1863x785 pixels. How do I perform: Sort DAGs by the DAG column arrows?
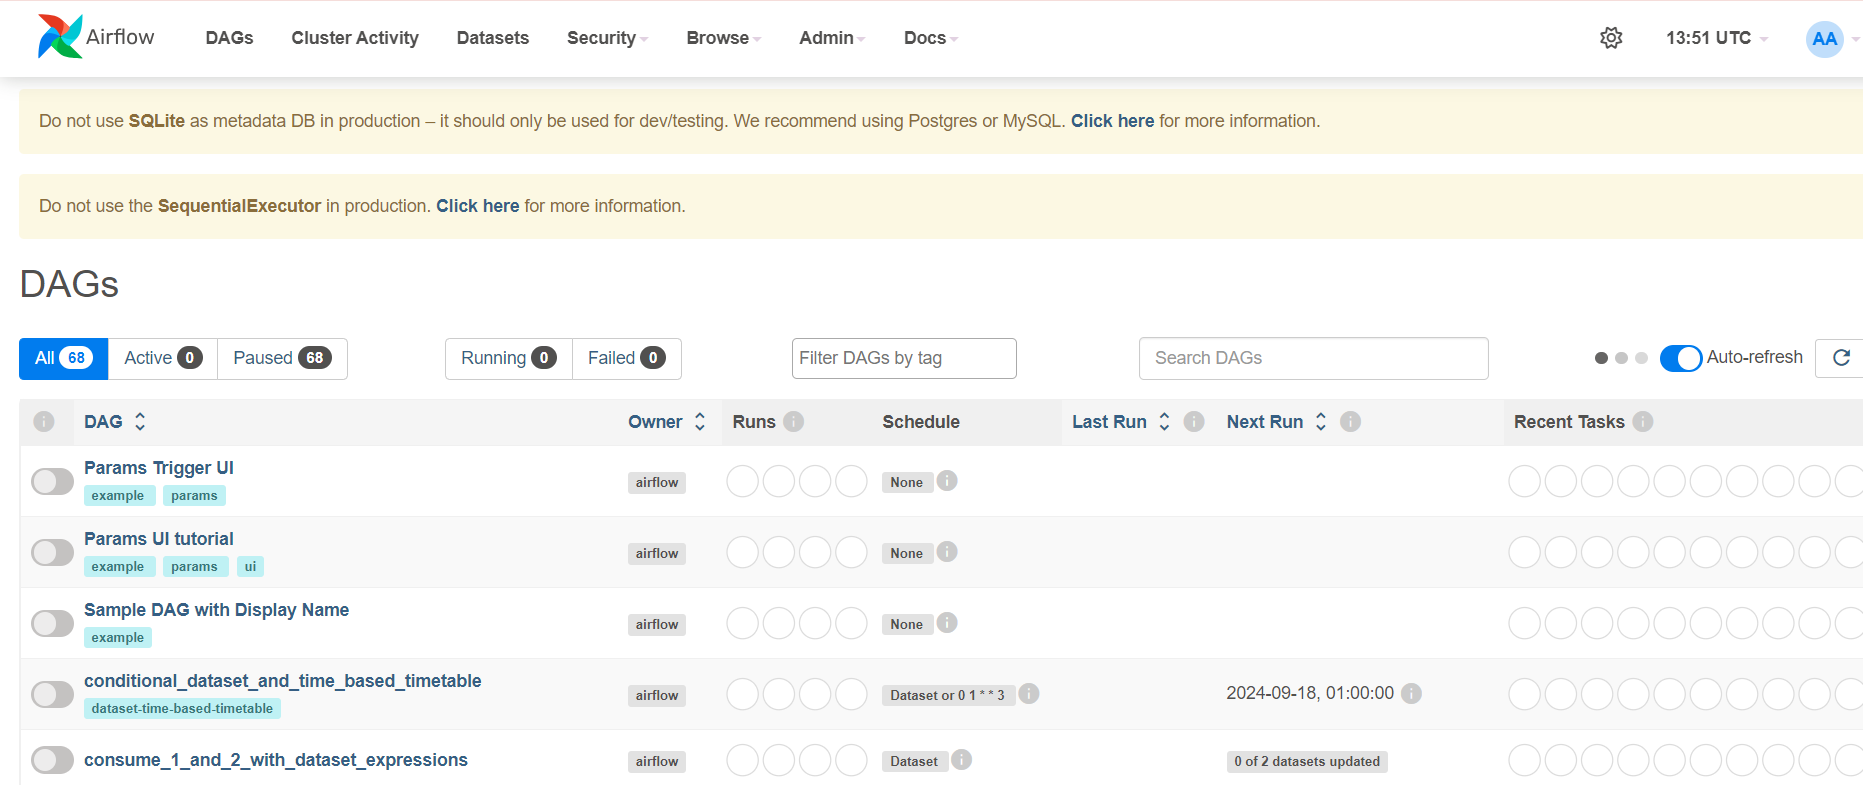click(140, 422)
